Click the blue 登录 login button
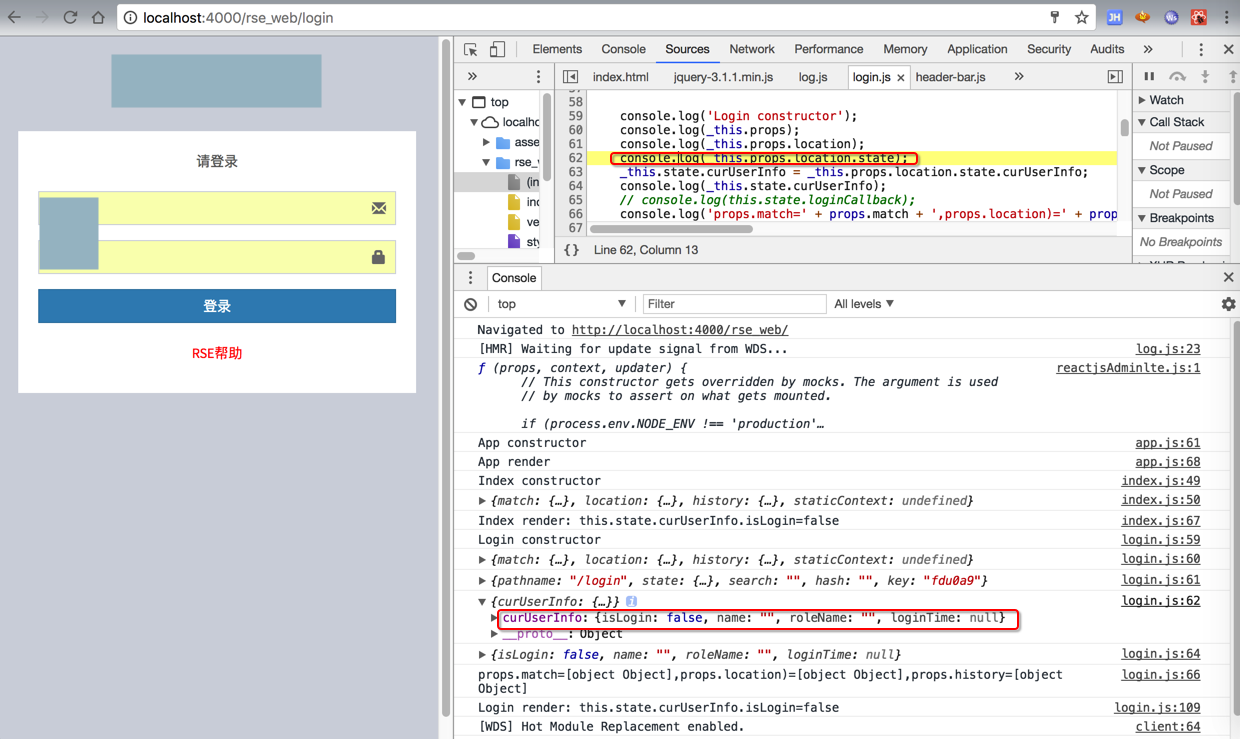This screenshot has height=739, width=1240. (217, 306)
